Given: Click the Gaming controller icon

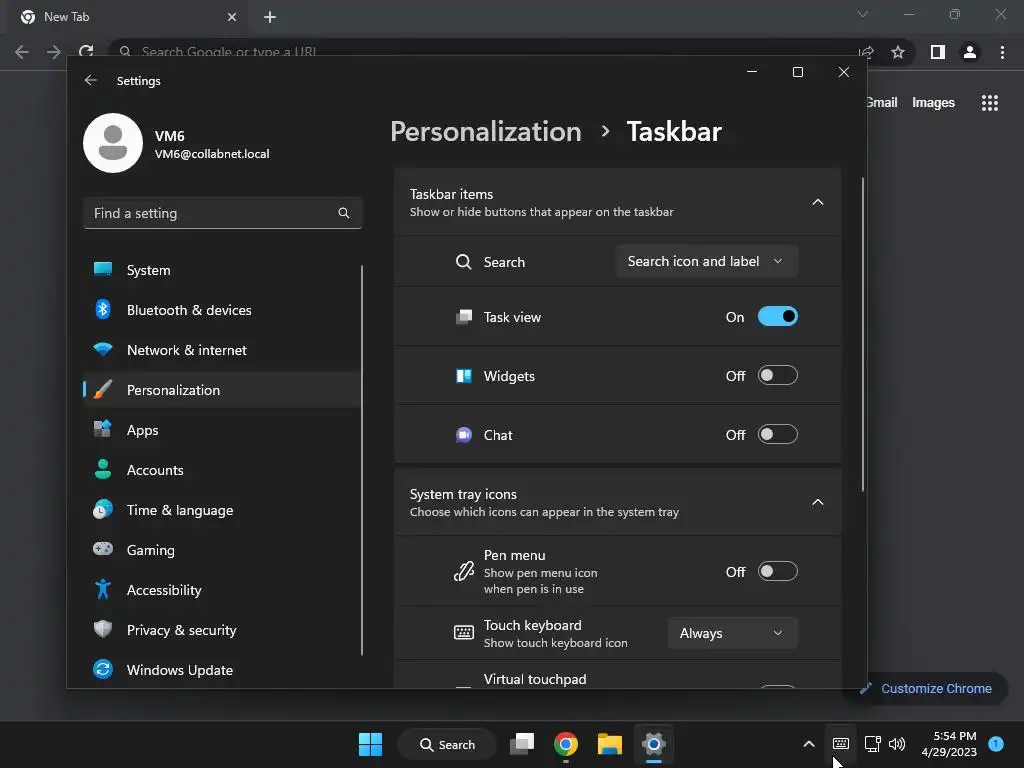Looking at the screenshot, I should coord(103,549).
